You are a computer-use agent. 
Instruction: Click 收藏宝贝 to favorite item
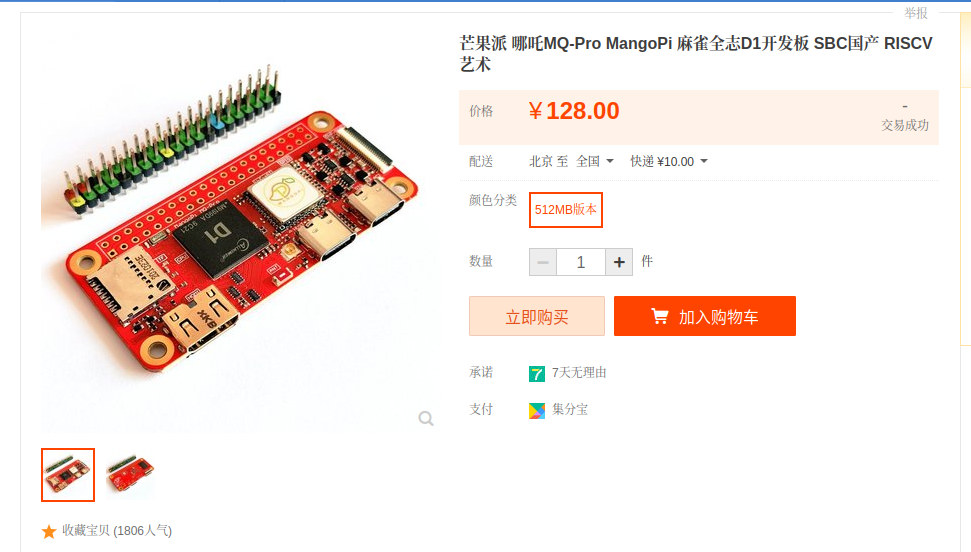point(117,531)
